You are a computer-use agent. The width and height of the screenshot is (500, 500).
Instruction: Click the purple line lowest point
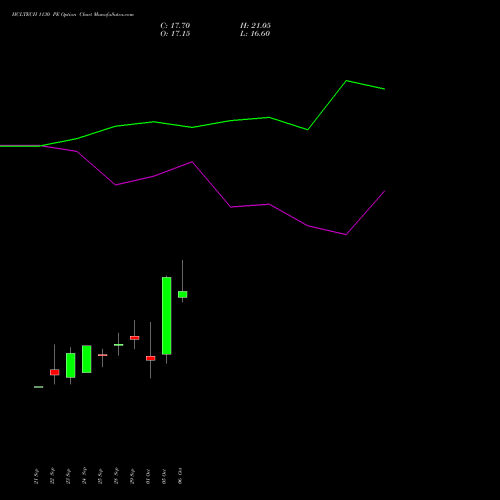(x=346, y=235)
